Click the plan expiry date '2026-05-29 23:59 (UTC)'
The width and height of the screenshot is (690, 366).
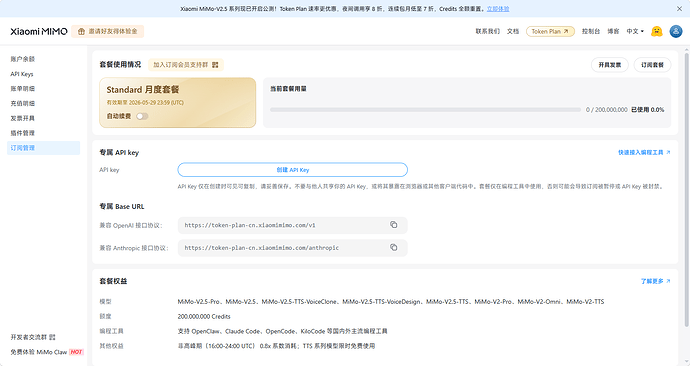coord(156,102)
